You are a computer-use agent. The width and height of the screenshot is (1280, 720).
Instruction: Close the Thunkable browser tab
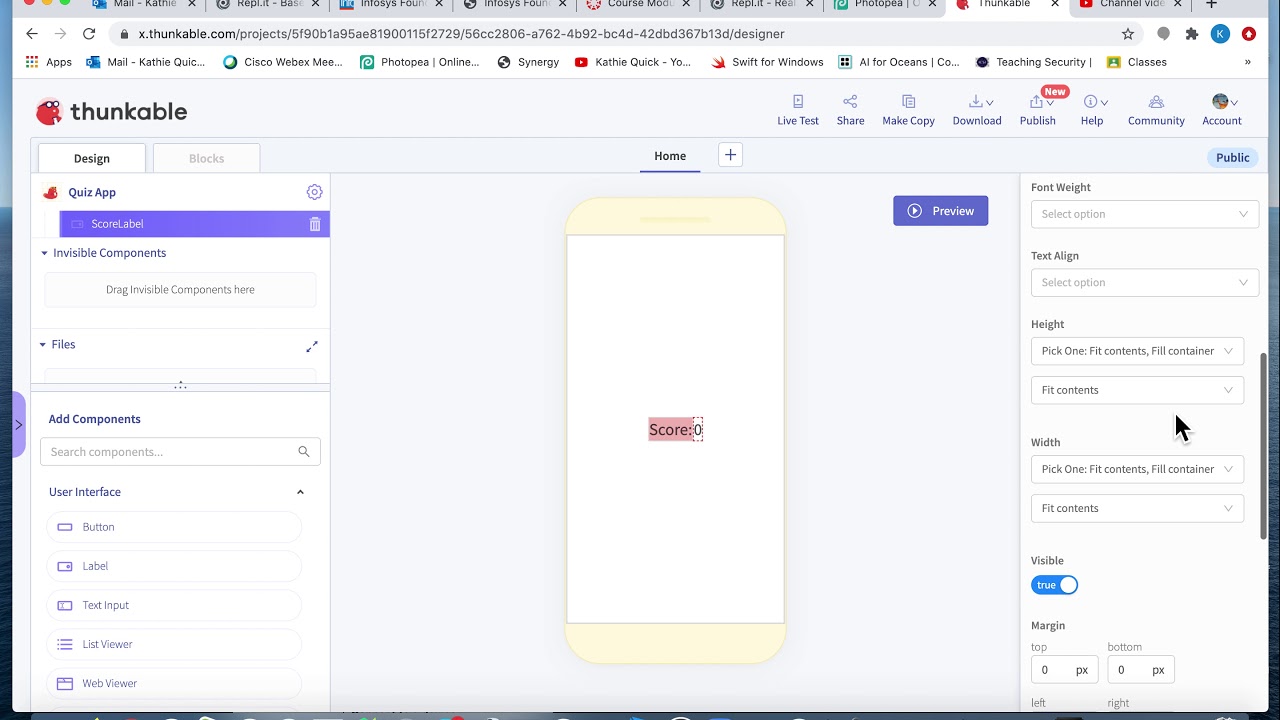(1054, 4)
